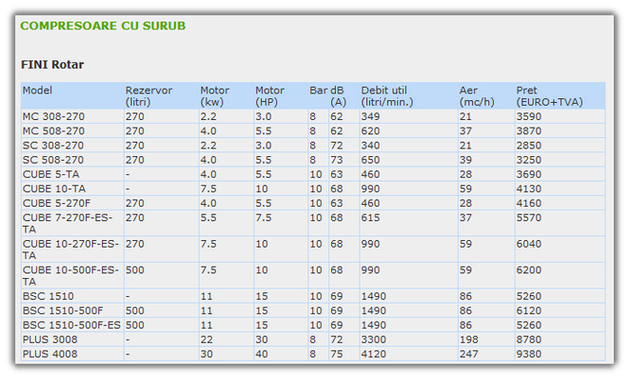Select the CUBE 10-270F-ES-TA model cell

click(71, 249)
